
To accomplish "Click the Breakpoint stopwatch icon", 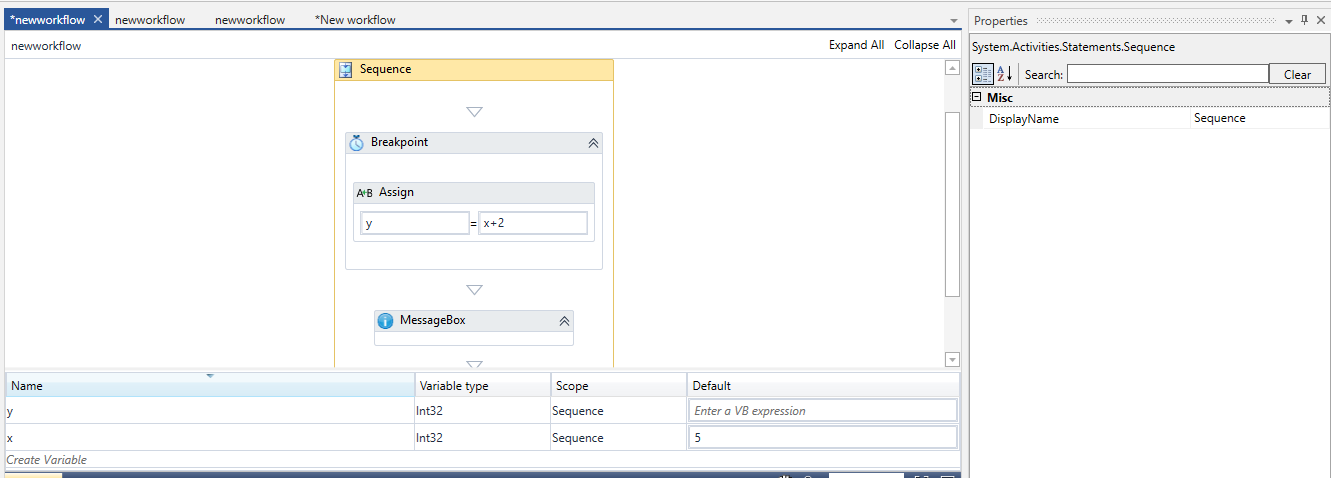I will (357, 143).
